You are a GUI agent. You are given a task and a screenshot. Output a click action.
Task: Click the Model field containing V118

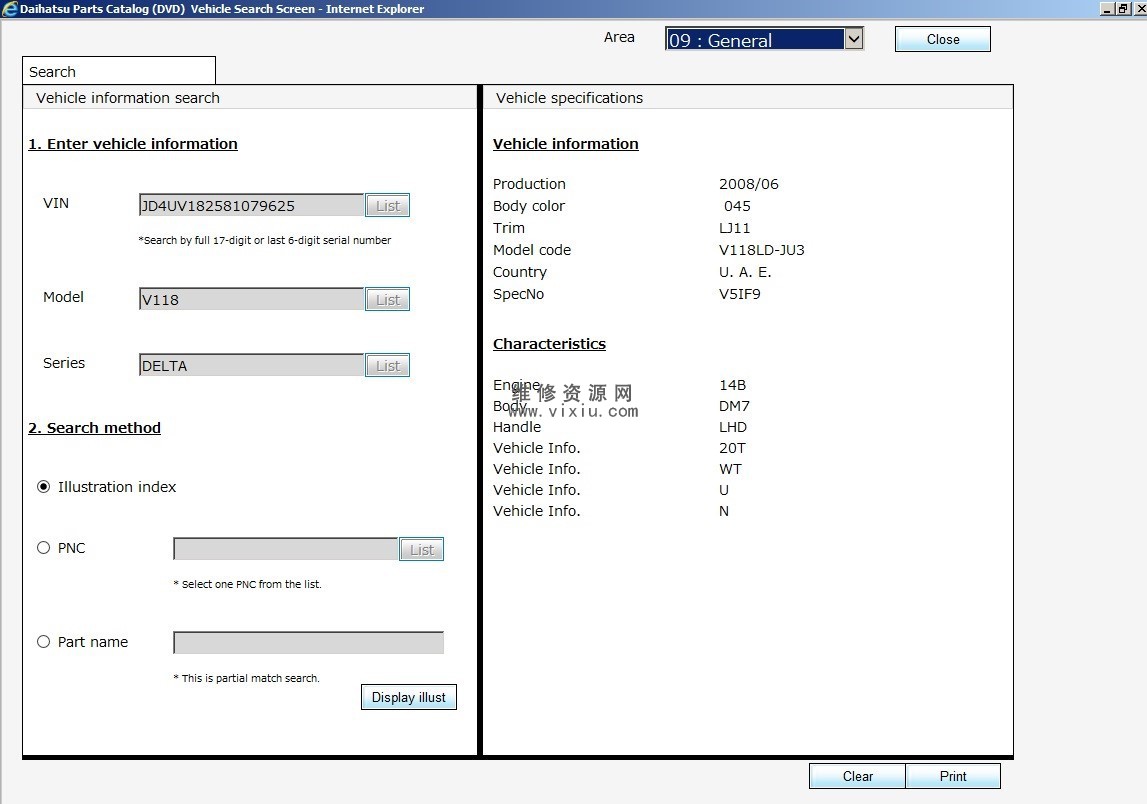252,299
